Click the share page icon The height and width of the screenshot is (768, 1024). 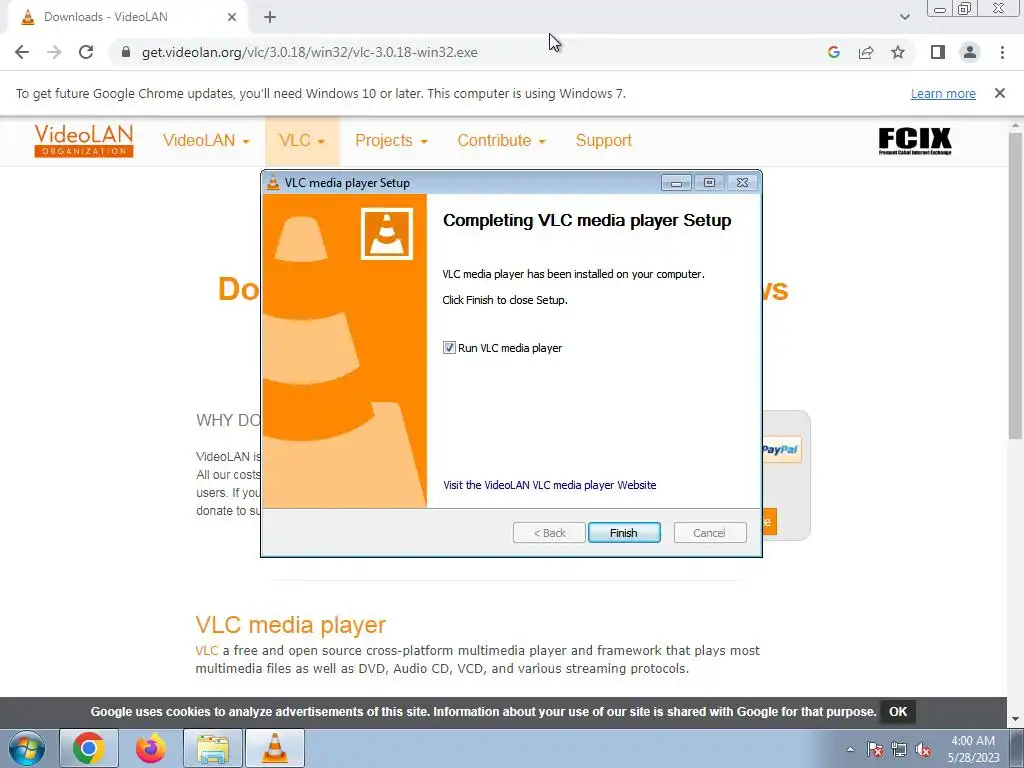point(866,52)
